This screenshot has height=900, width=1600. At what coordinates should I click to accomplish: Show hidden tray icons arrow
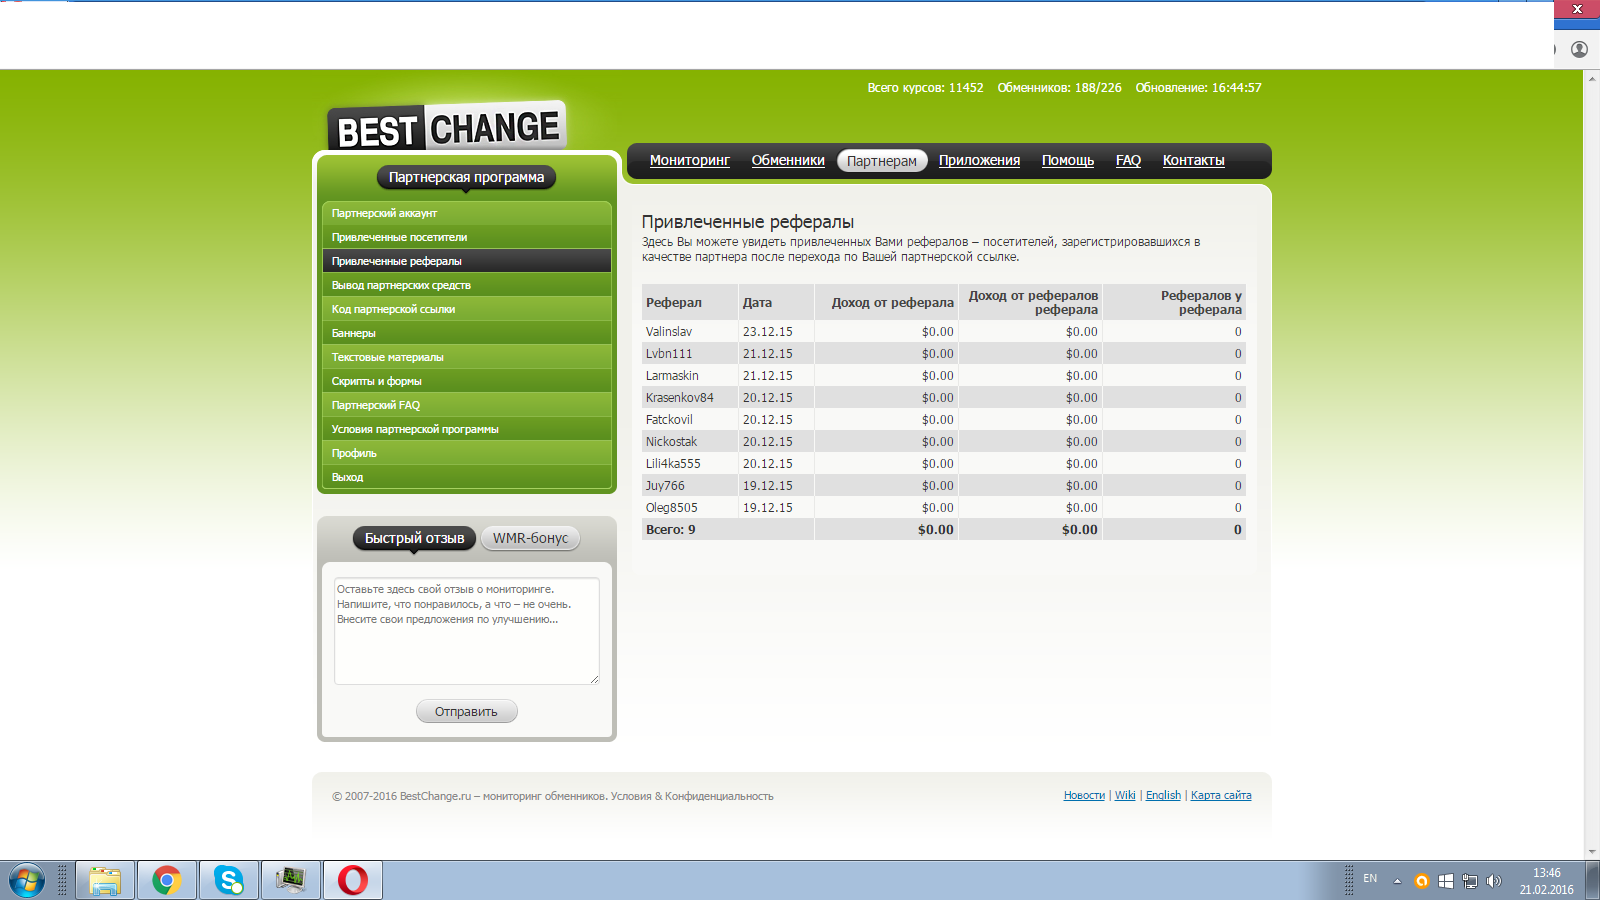[1397, 881]
